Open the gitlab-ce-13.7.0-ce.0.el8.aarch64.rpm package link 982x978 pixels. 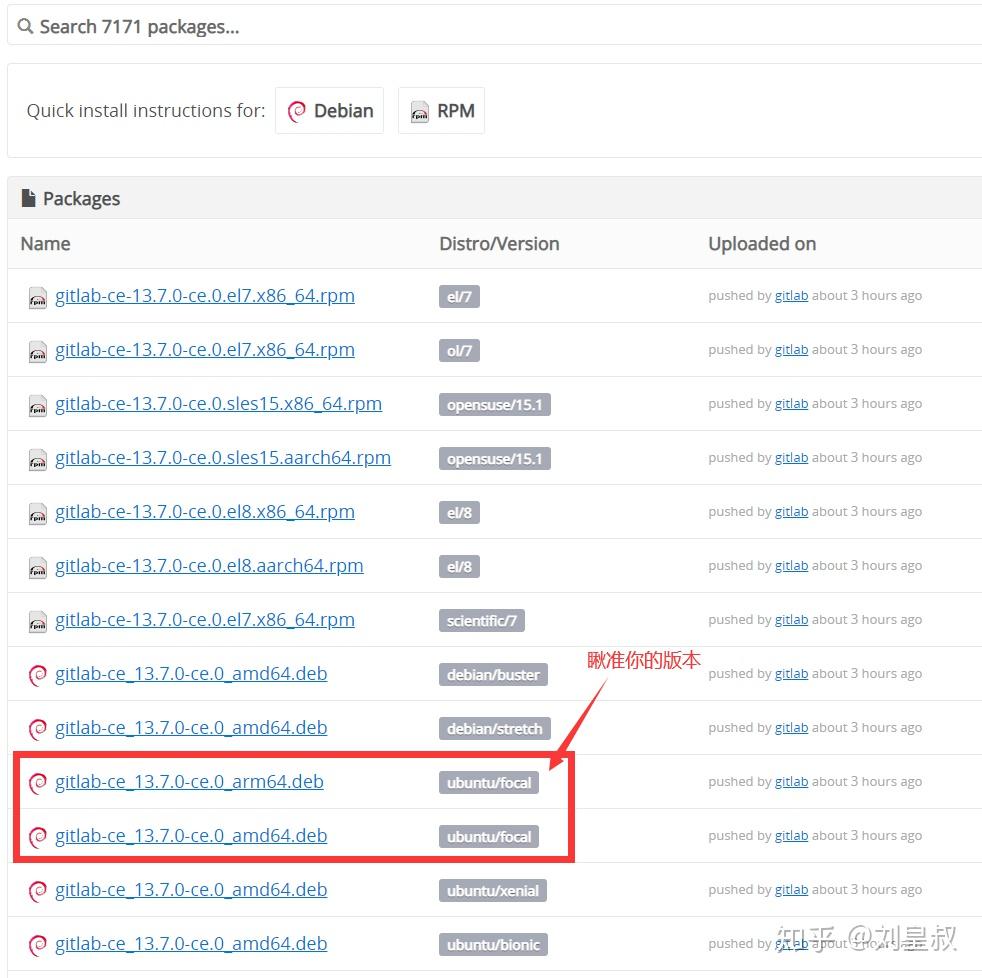click(x=210, y=566)
